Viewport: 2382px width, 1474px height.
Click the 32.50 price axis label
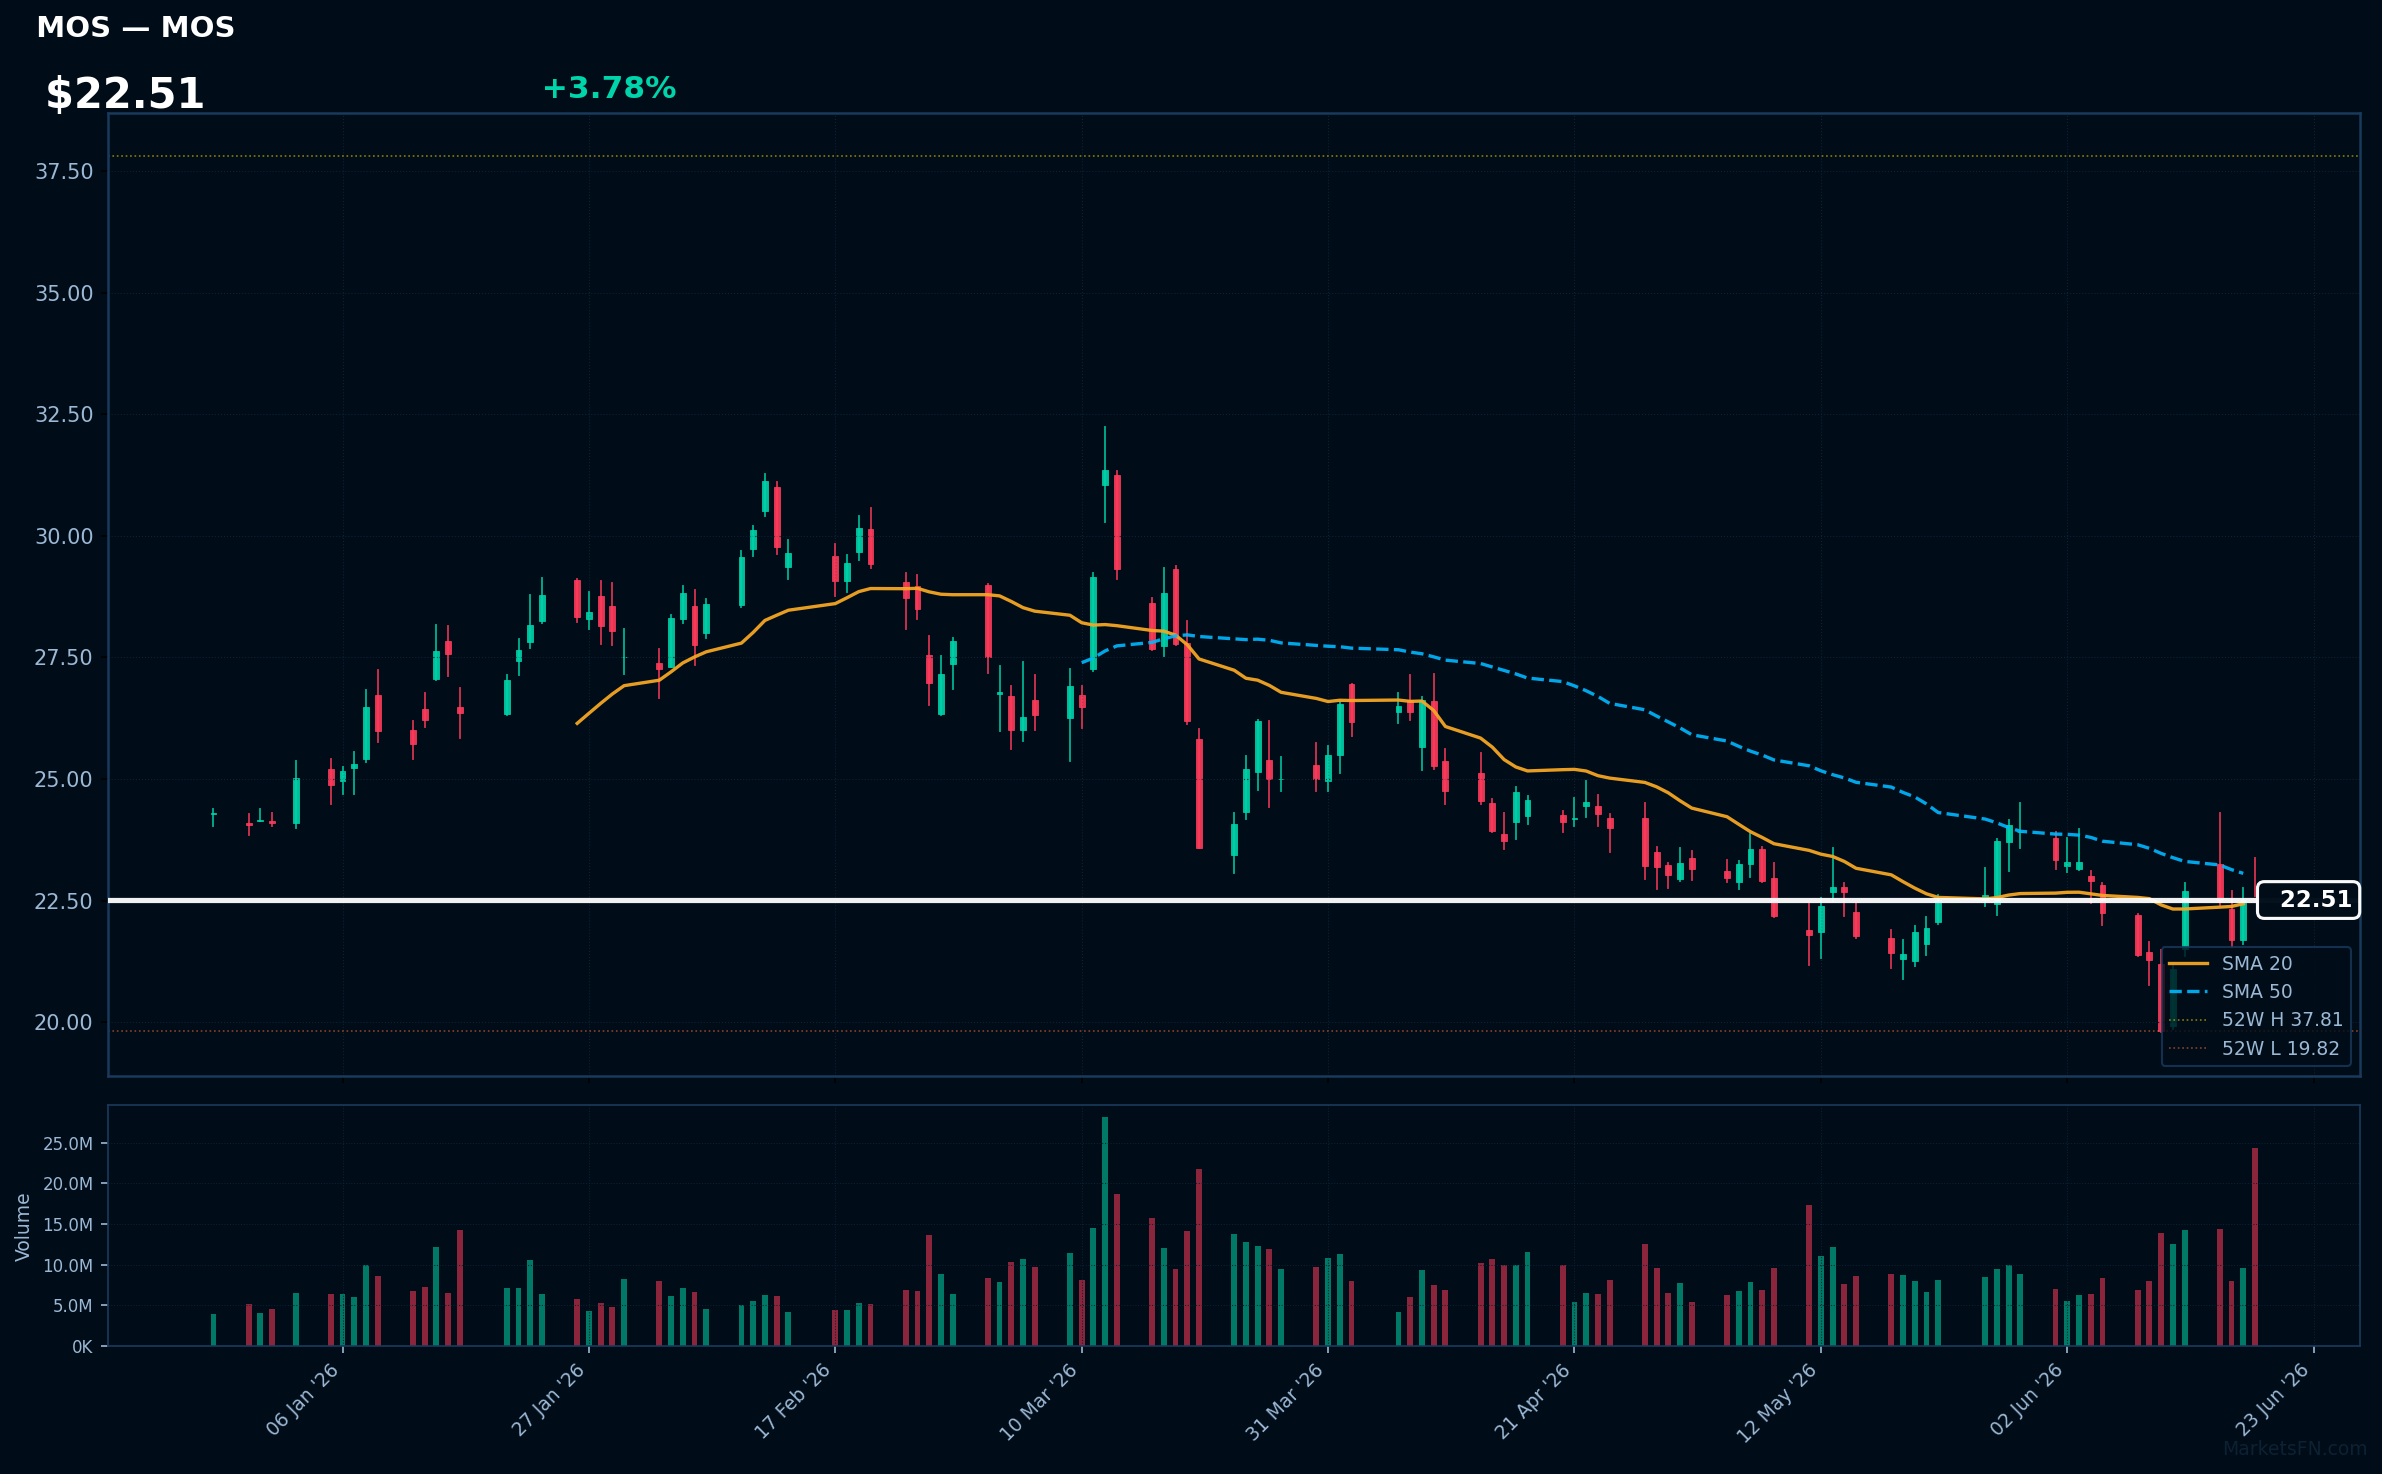pos(64,415)
